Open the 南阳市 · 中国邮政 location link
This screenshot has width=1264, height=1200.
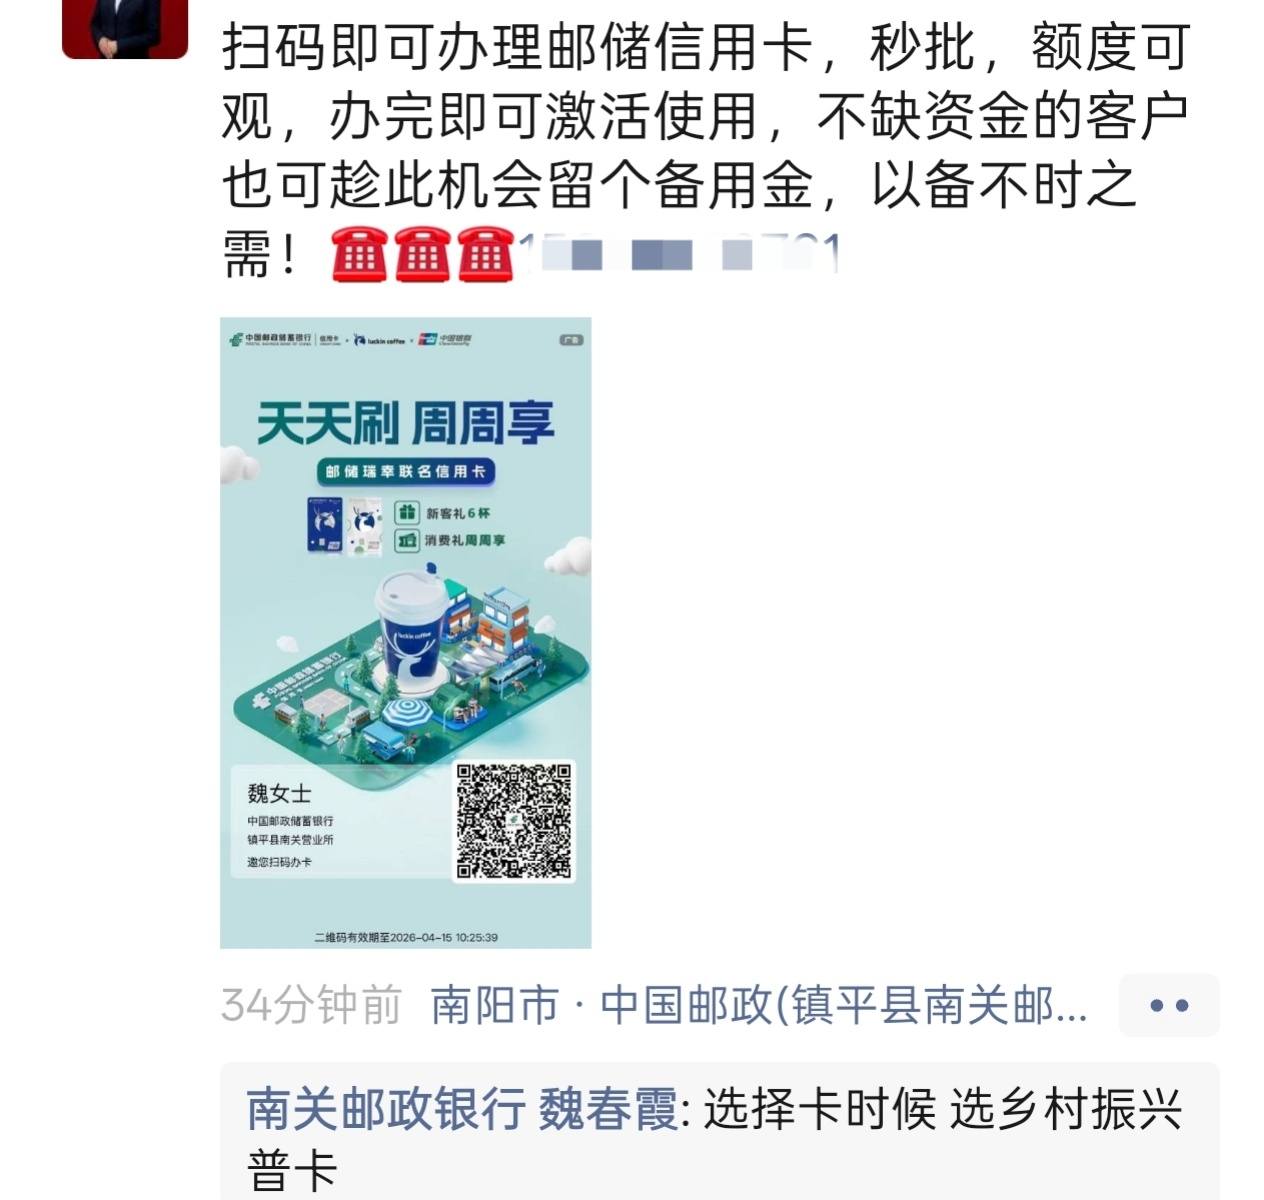coord(759,1005)
